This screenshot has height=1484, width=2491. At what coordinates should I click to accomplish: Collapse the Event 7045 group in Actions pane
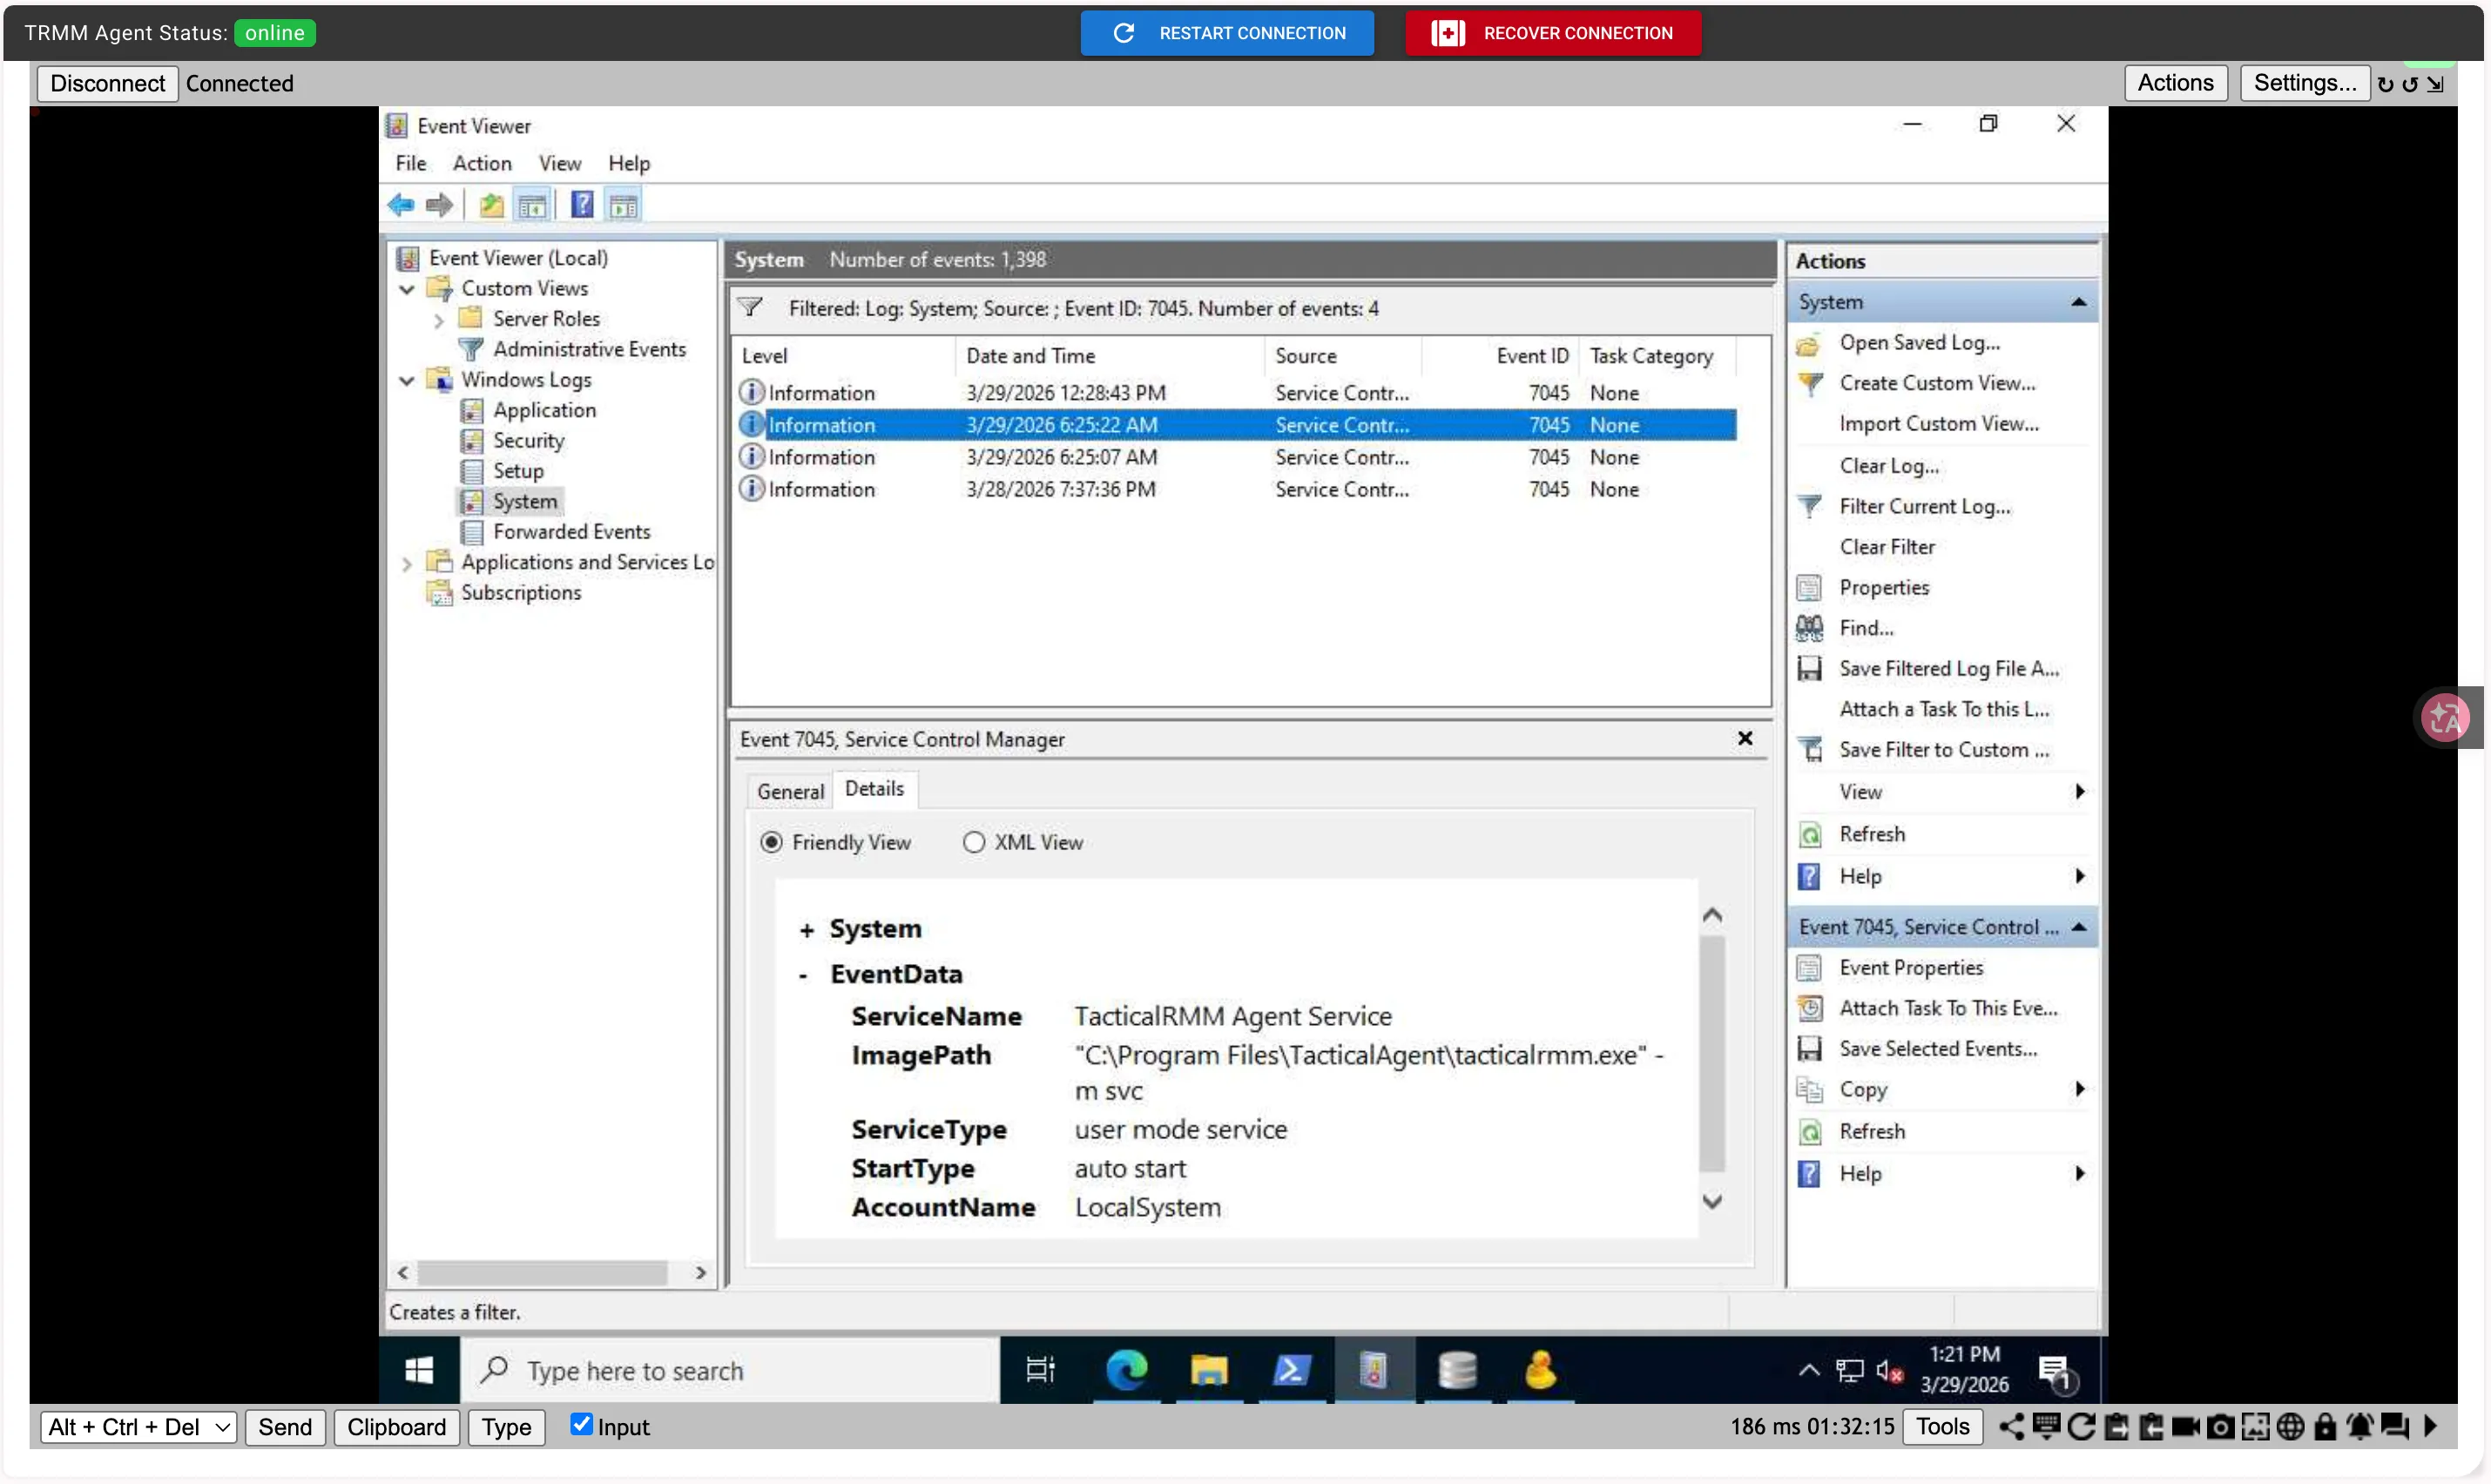2079,927
